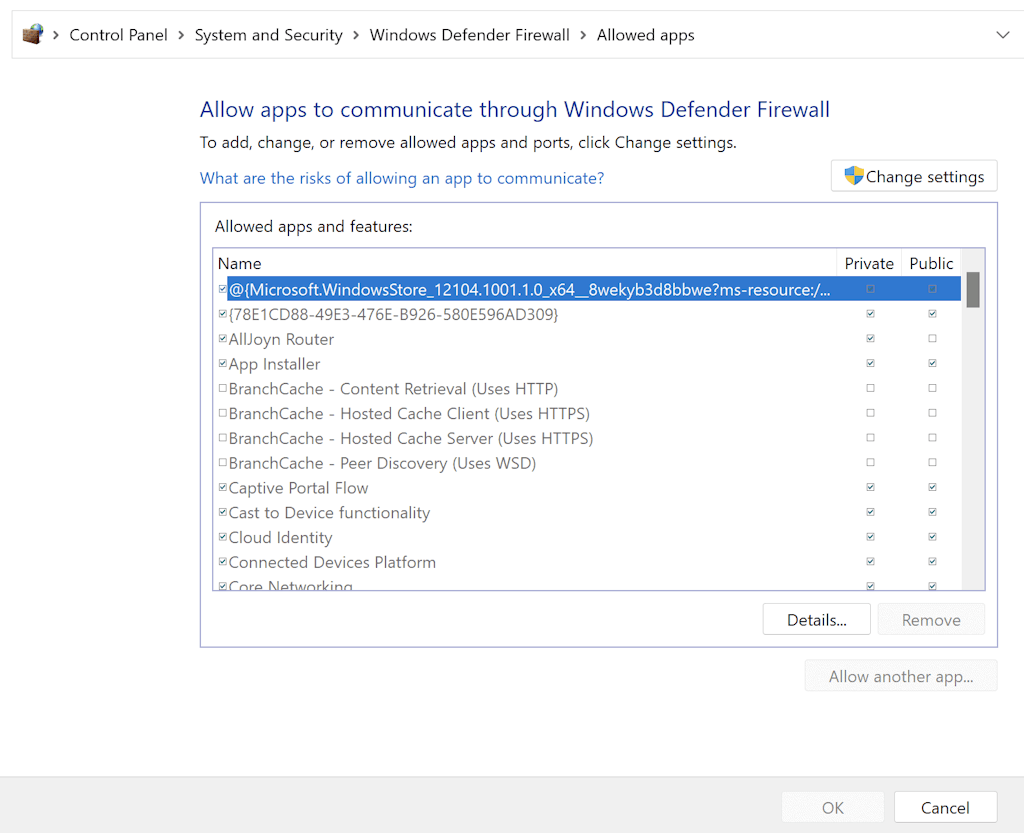This screenshot has height=833, width=1024.
Task: Select the Allowed apps breadcrumb
Action: tap(645, 35)
